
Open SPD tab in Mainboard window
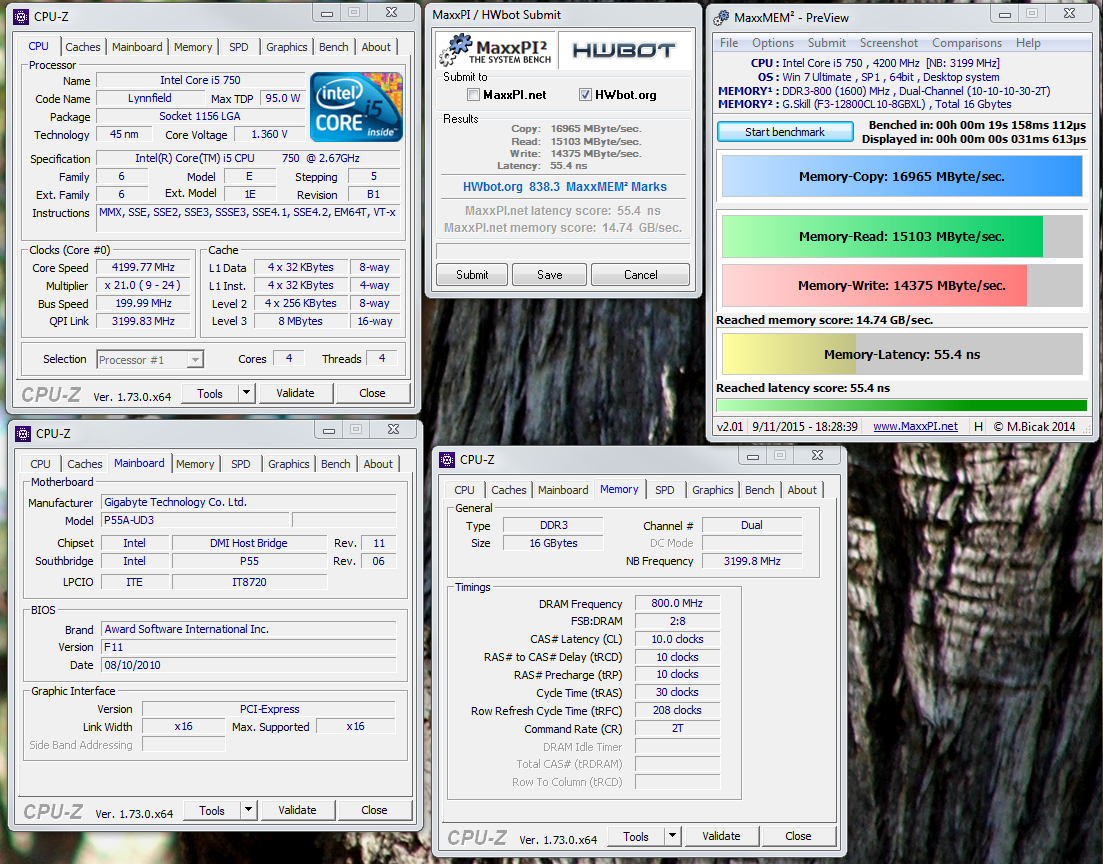[x=241, y=464]
